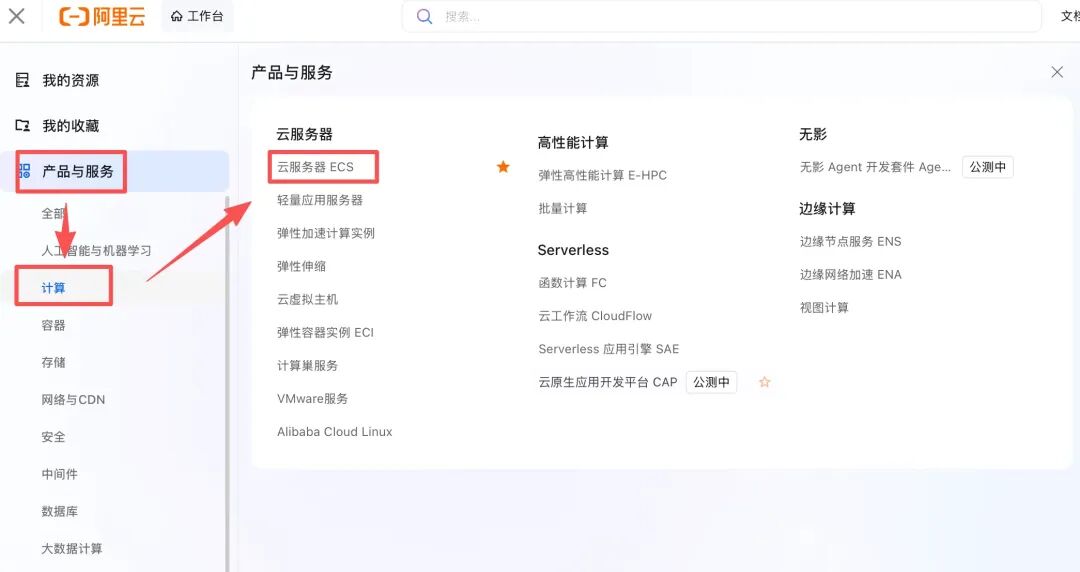The height and width of the screenshot is (572, 1080).
Task: Open 无影 Agent 开发套件
Action: [x=875, y=167]
